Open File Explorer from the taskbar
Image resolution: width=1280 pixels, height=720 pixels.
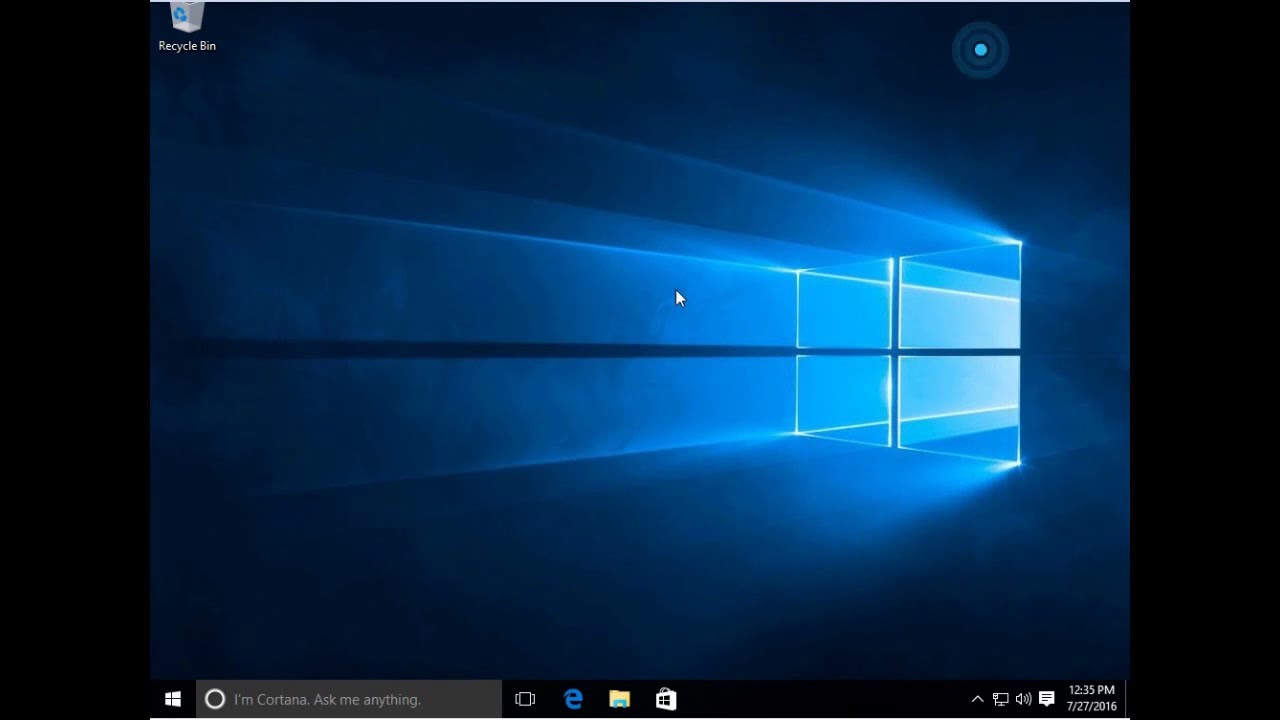point(619,699)
